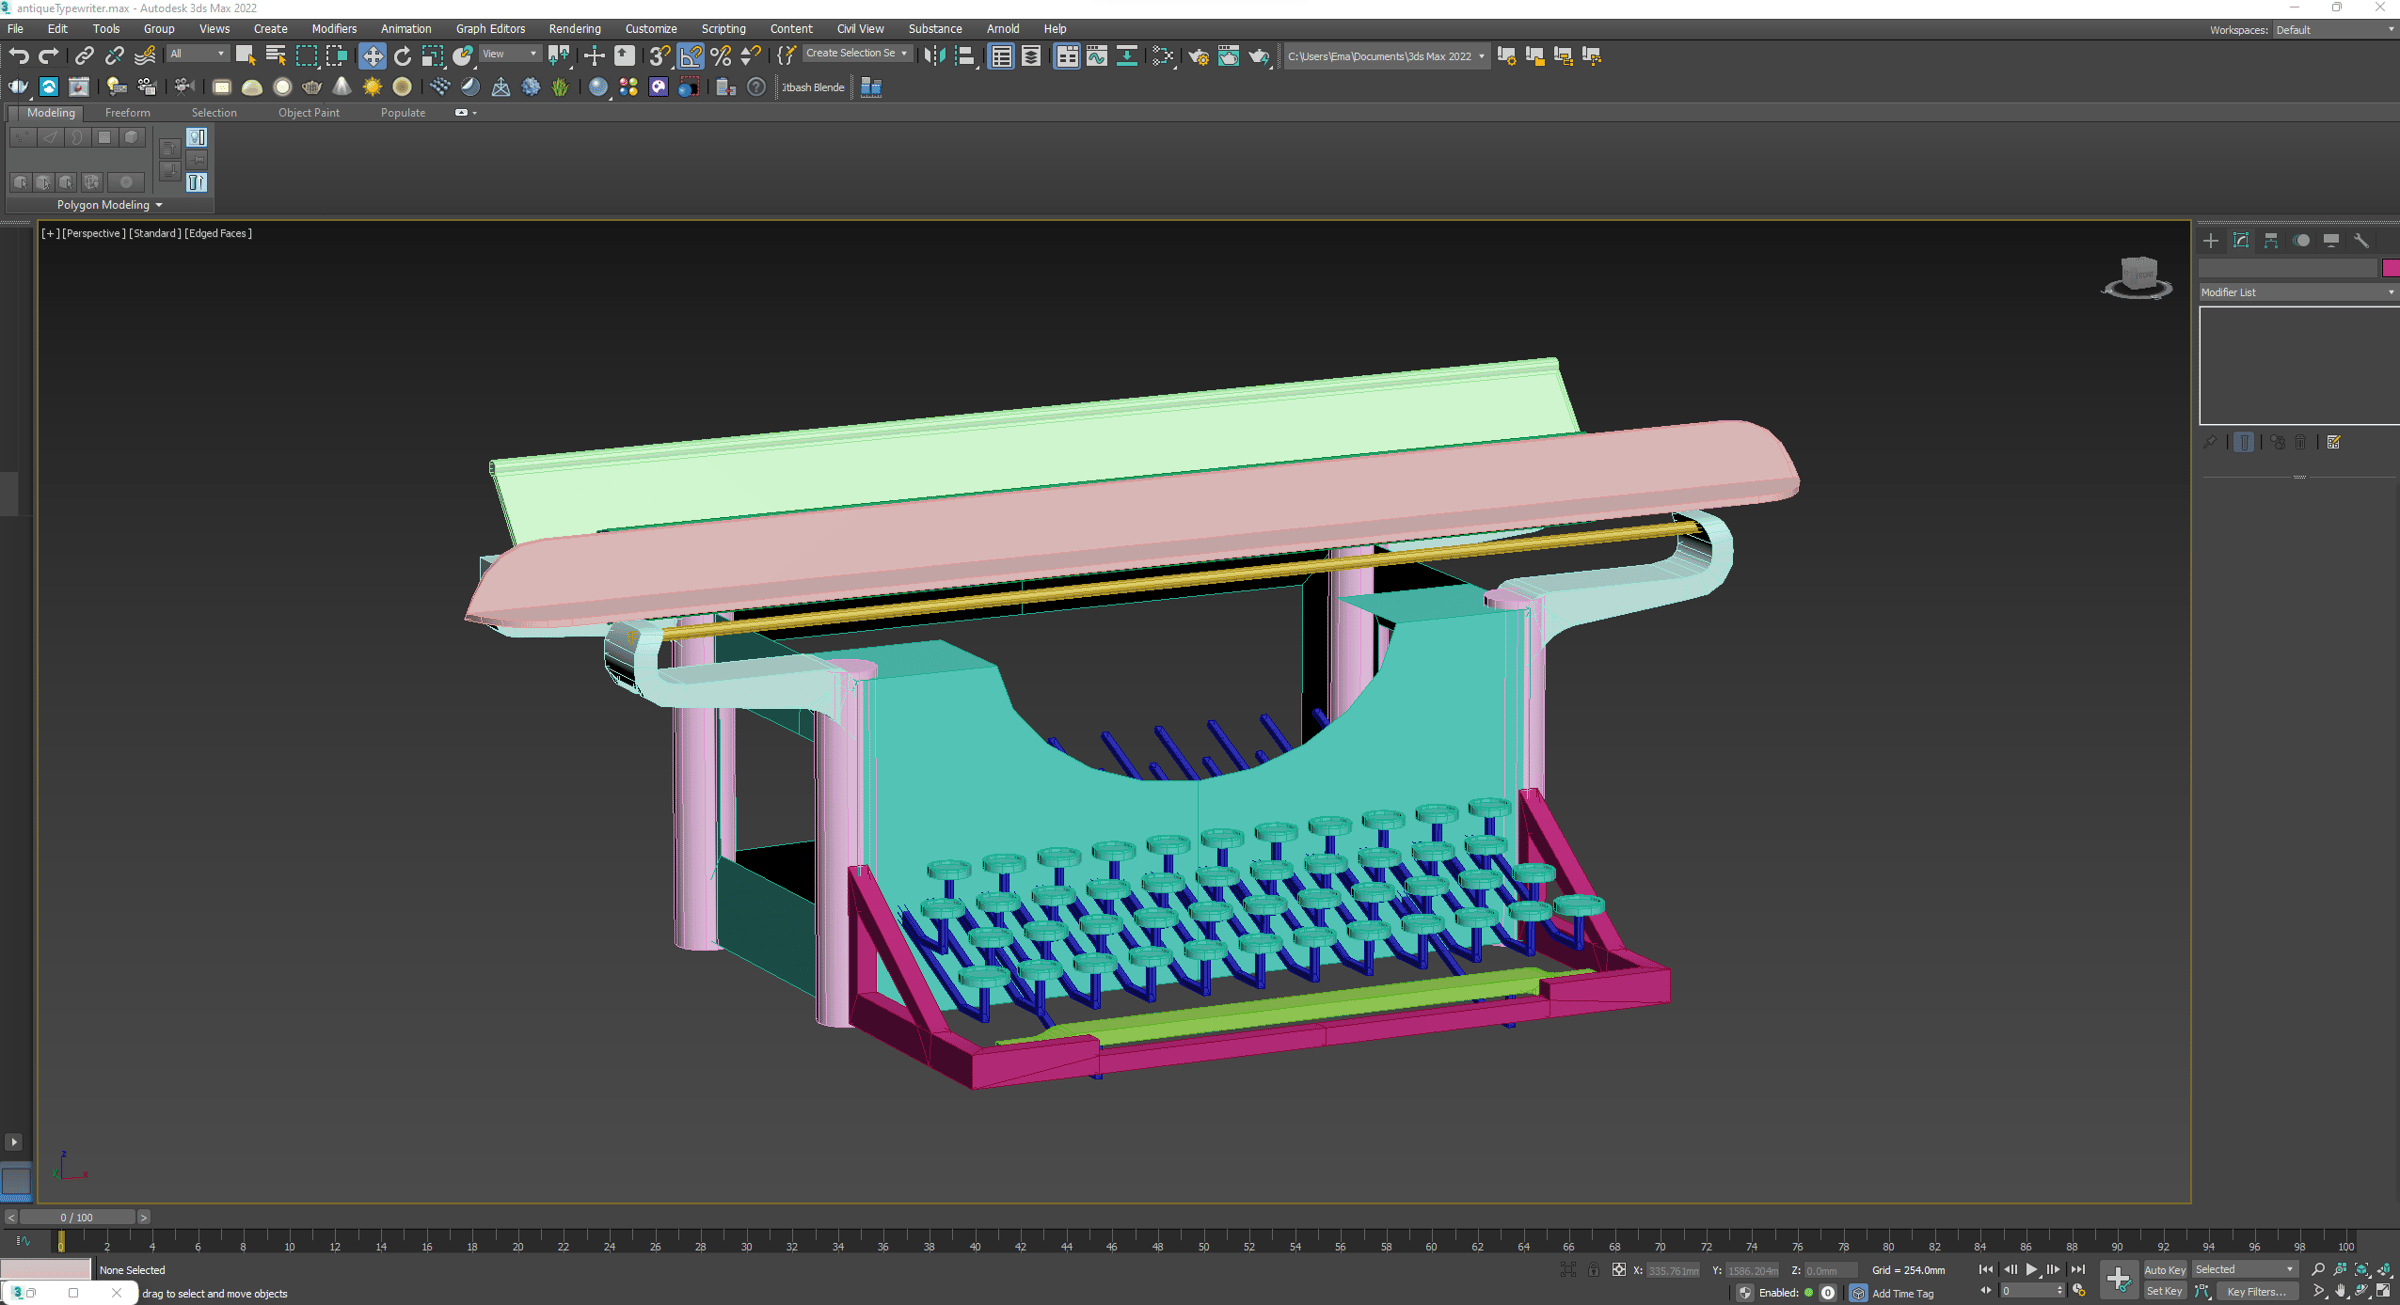
Task: Open the Rendering menu
Action: tap(574, 29)
